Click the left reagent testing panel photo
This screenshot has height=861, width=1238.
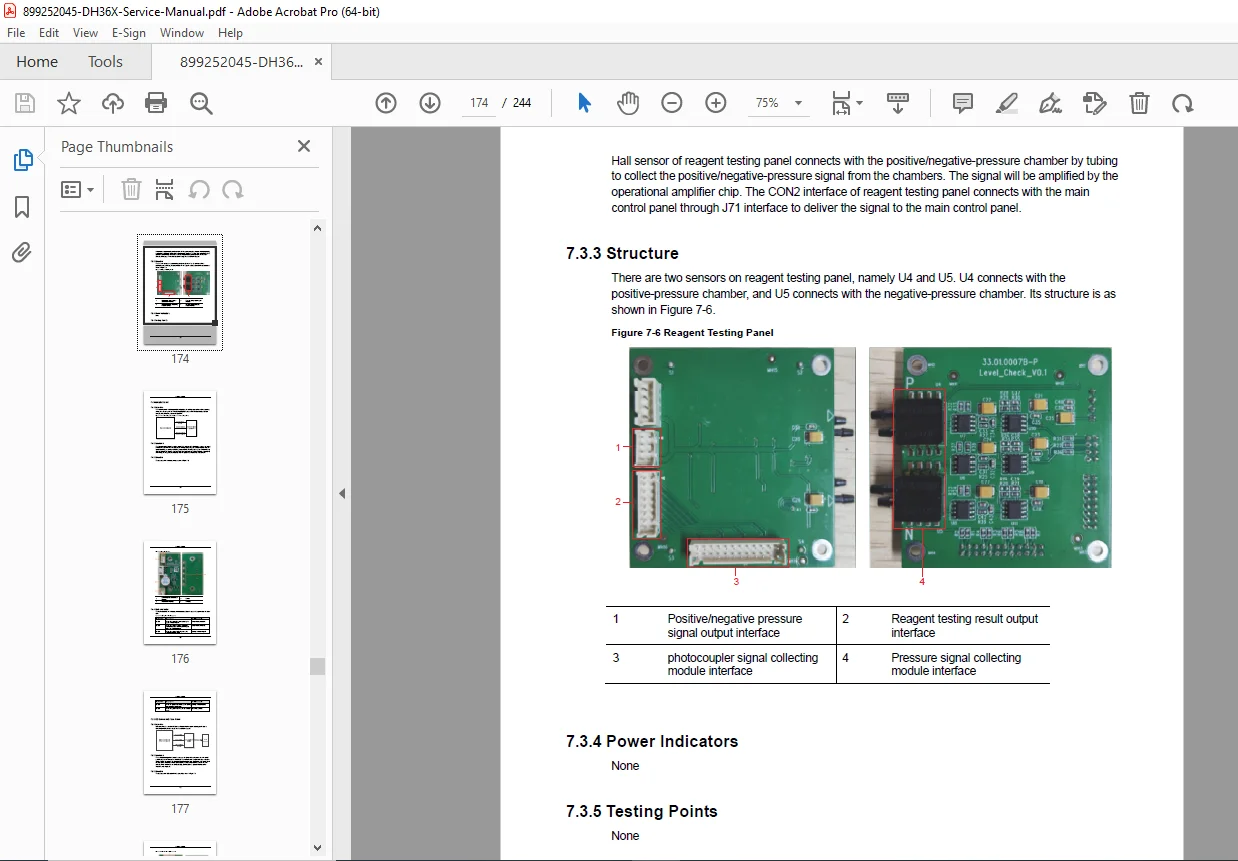point(742,457)
